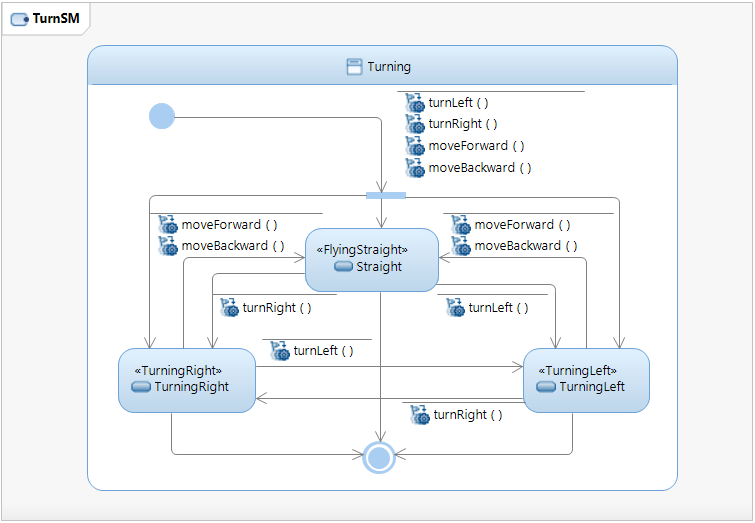Click the right-side moveBackward ( ) trigger icon
755x523 pixels.
[x=461, y=246]
